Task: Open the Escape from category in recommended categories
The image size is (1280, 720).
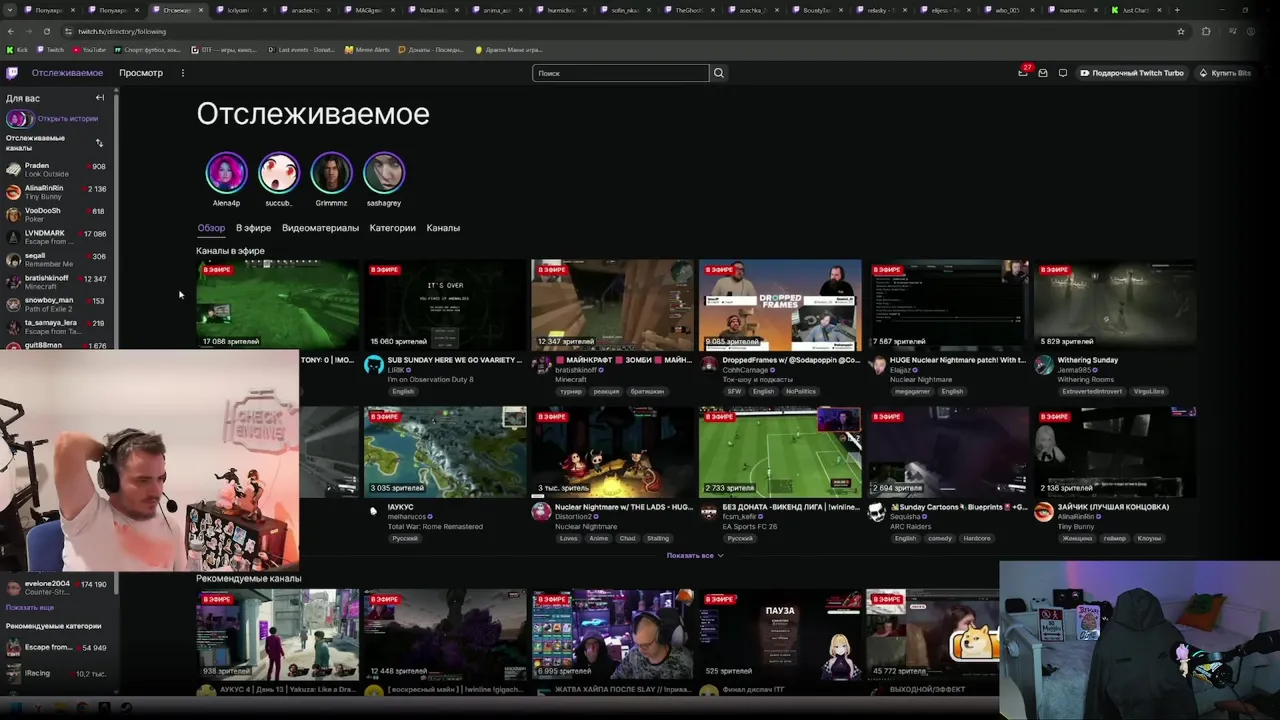Action: point(56,647)
